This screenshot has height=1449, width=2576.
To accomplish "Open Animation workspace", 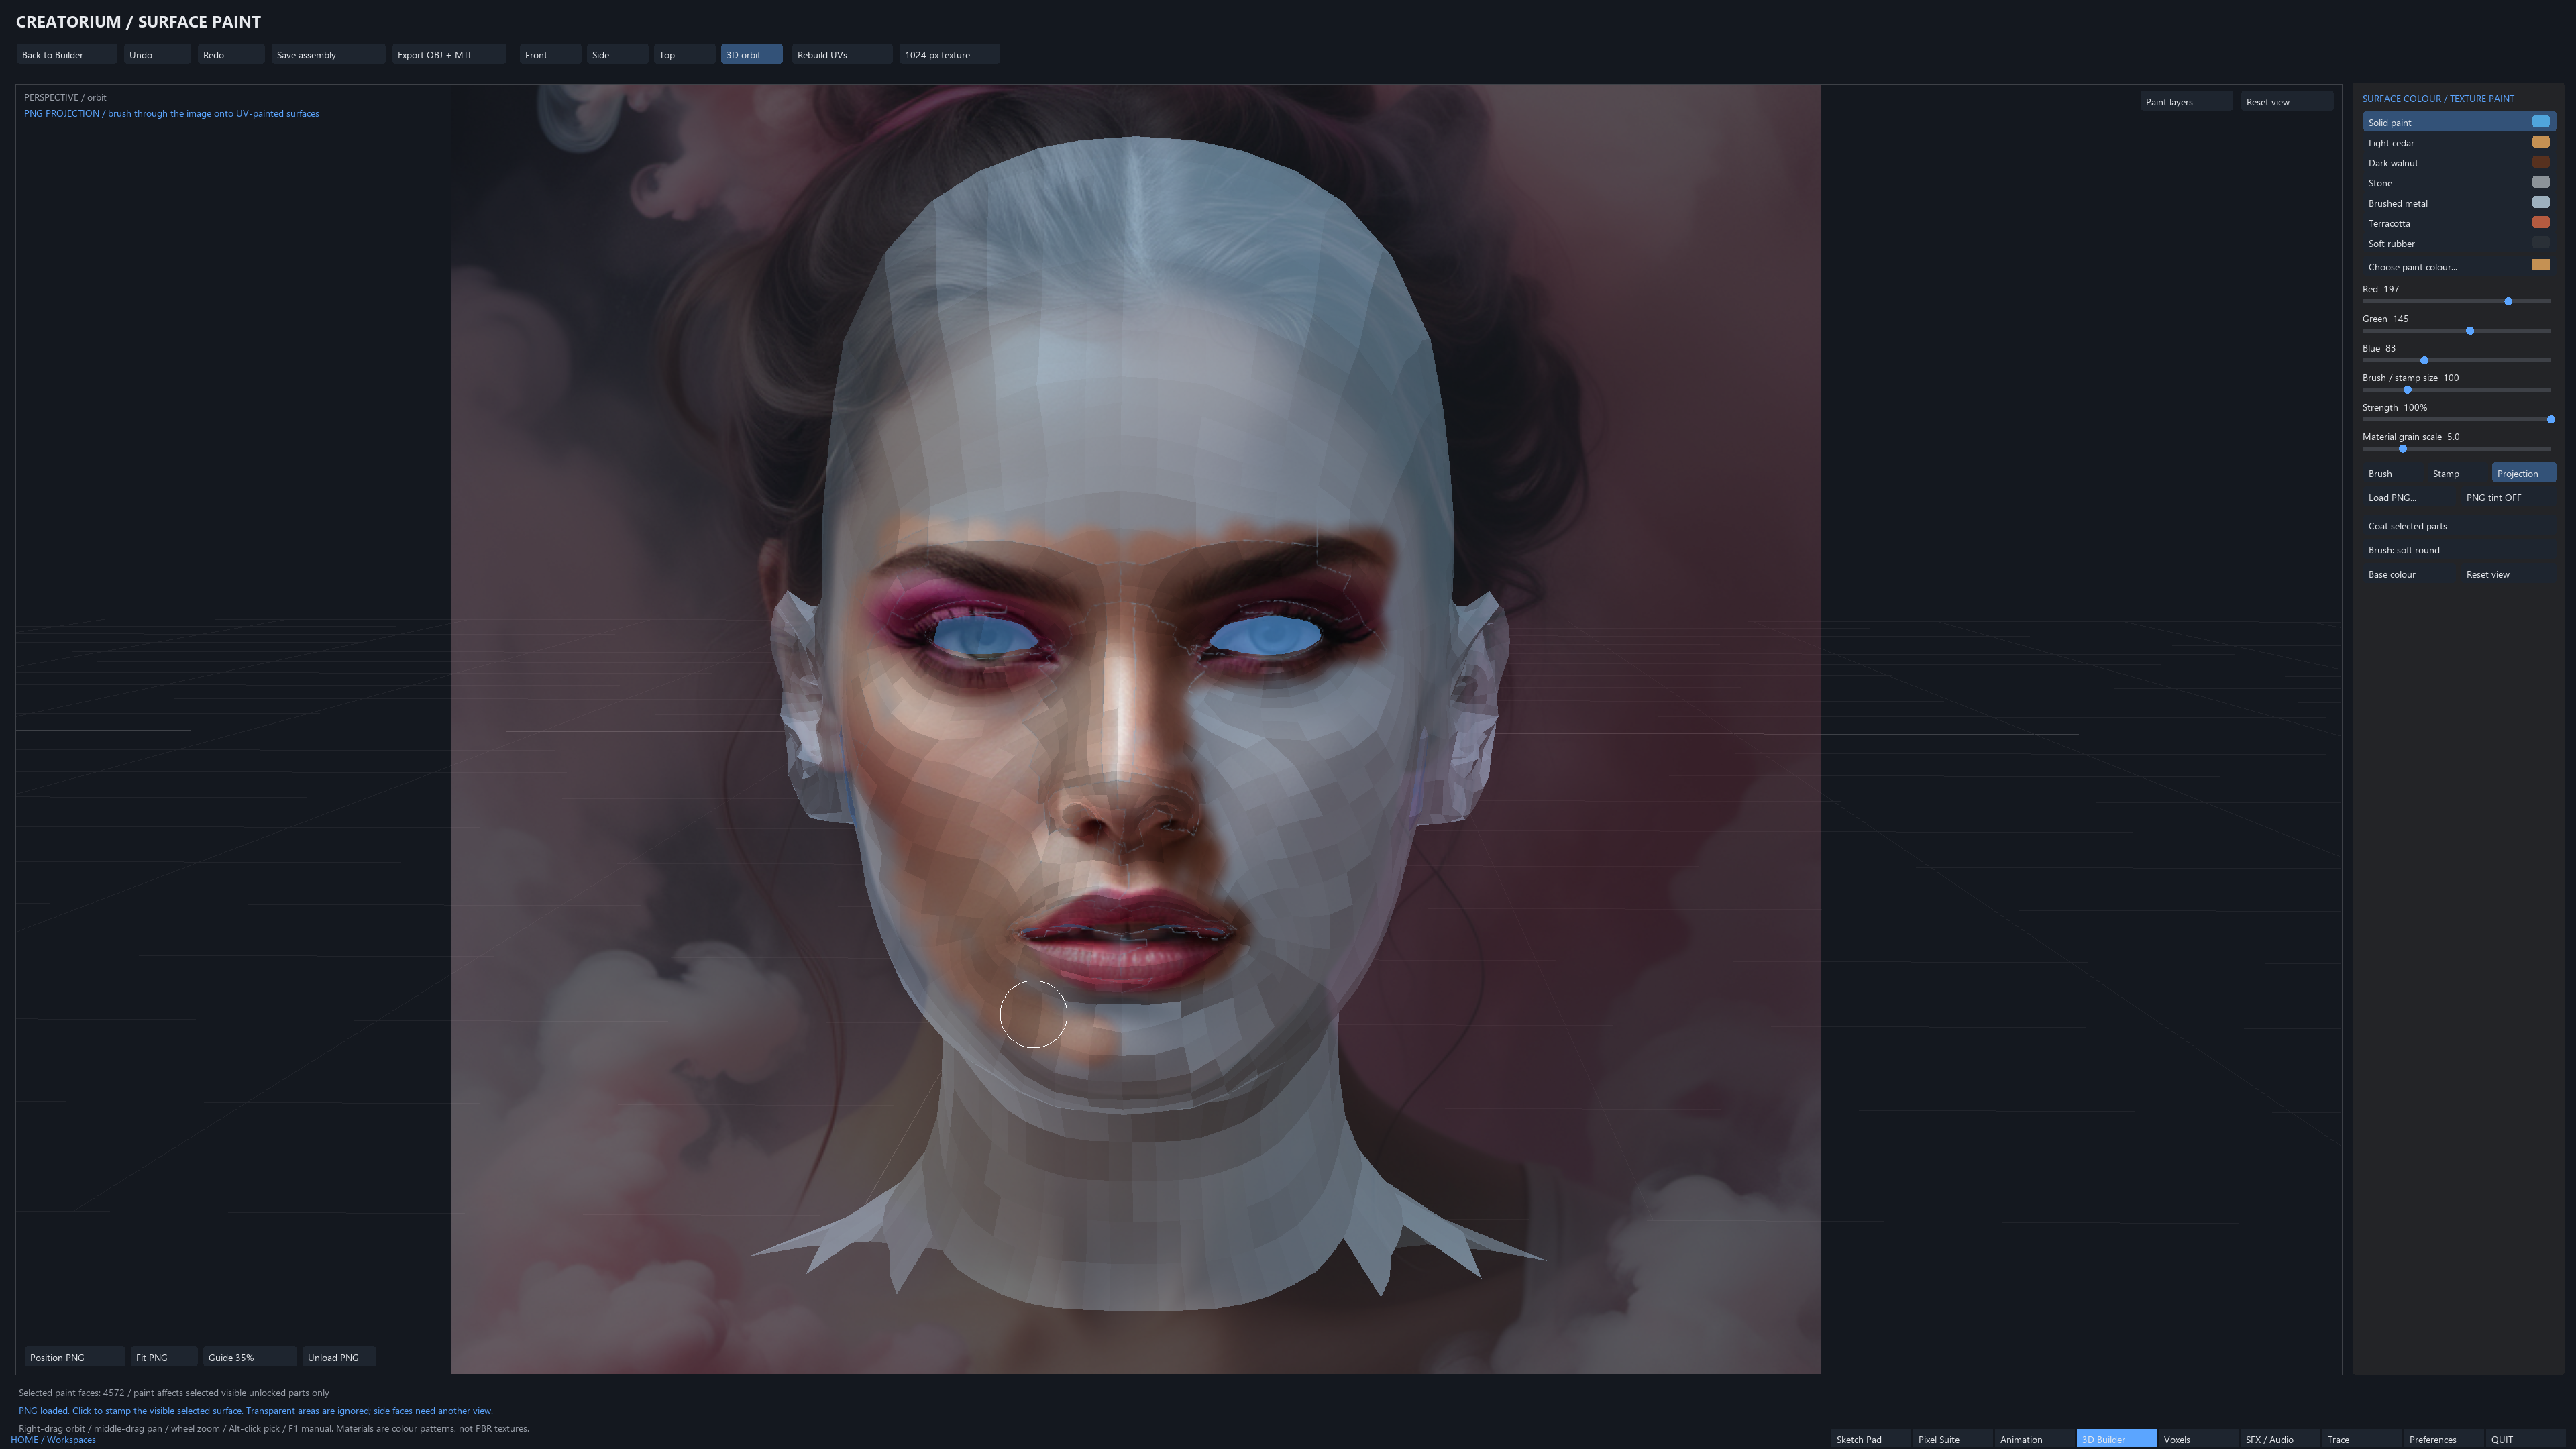I will pos(2034,1439).
